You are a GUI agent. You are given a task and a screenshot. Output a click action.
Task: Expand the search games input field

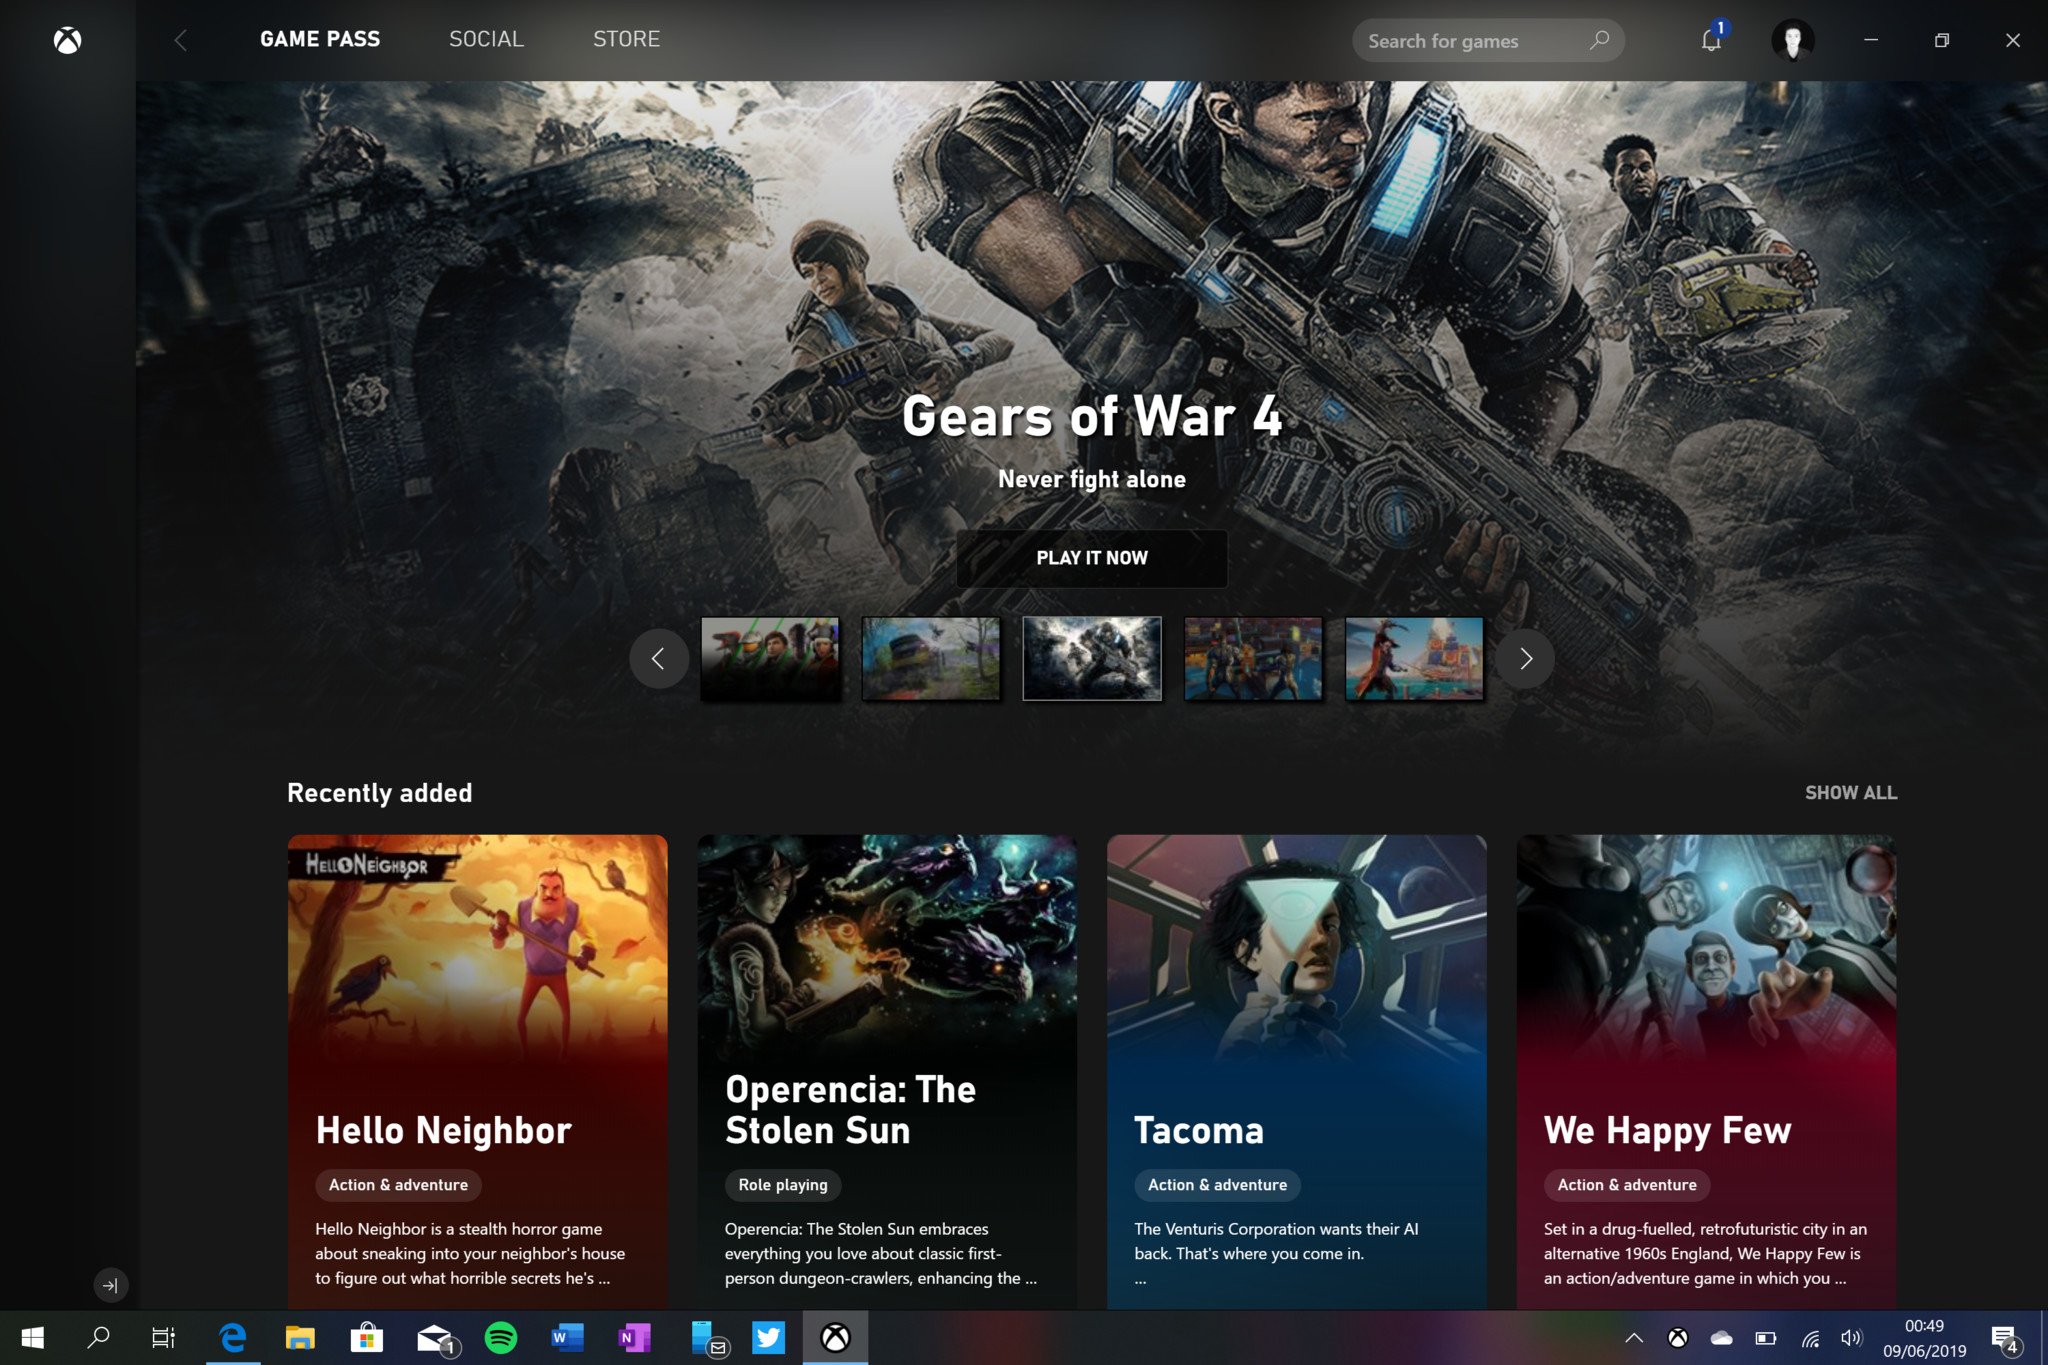pyautogui.click(x=1485, y=40)
